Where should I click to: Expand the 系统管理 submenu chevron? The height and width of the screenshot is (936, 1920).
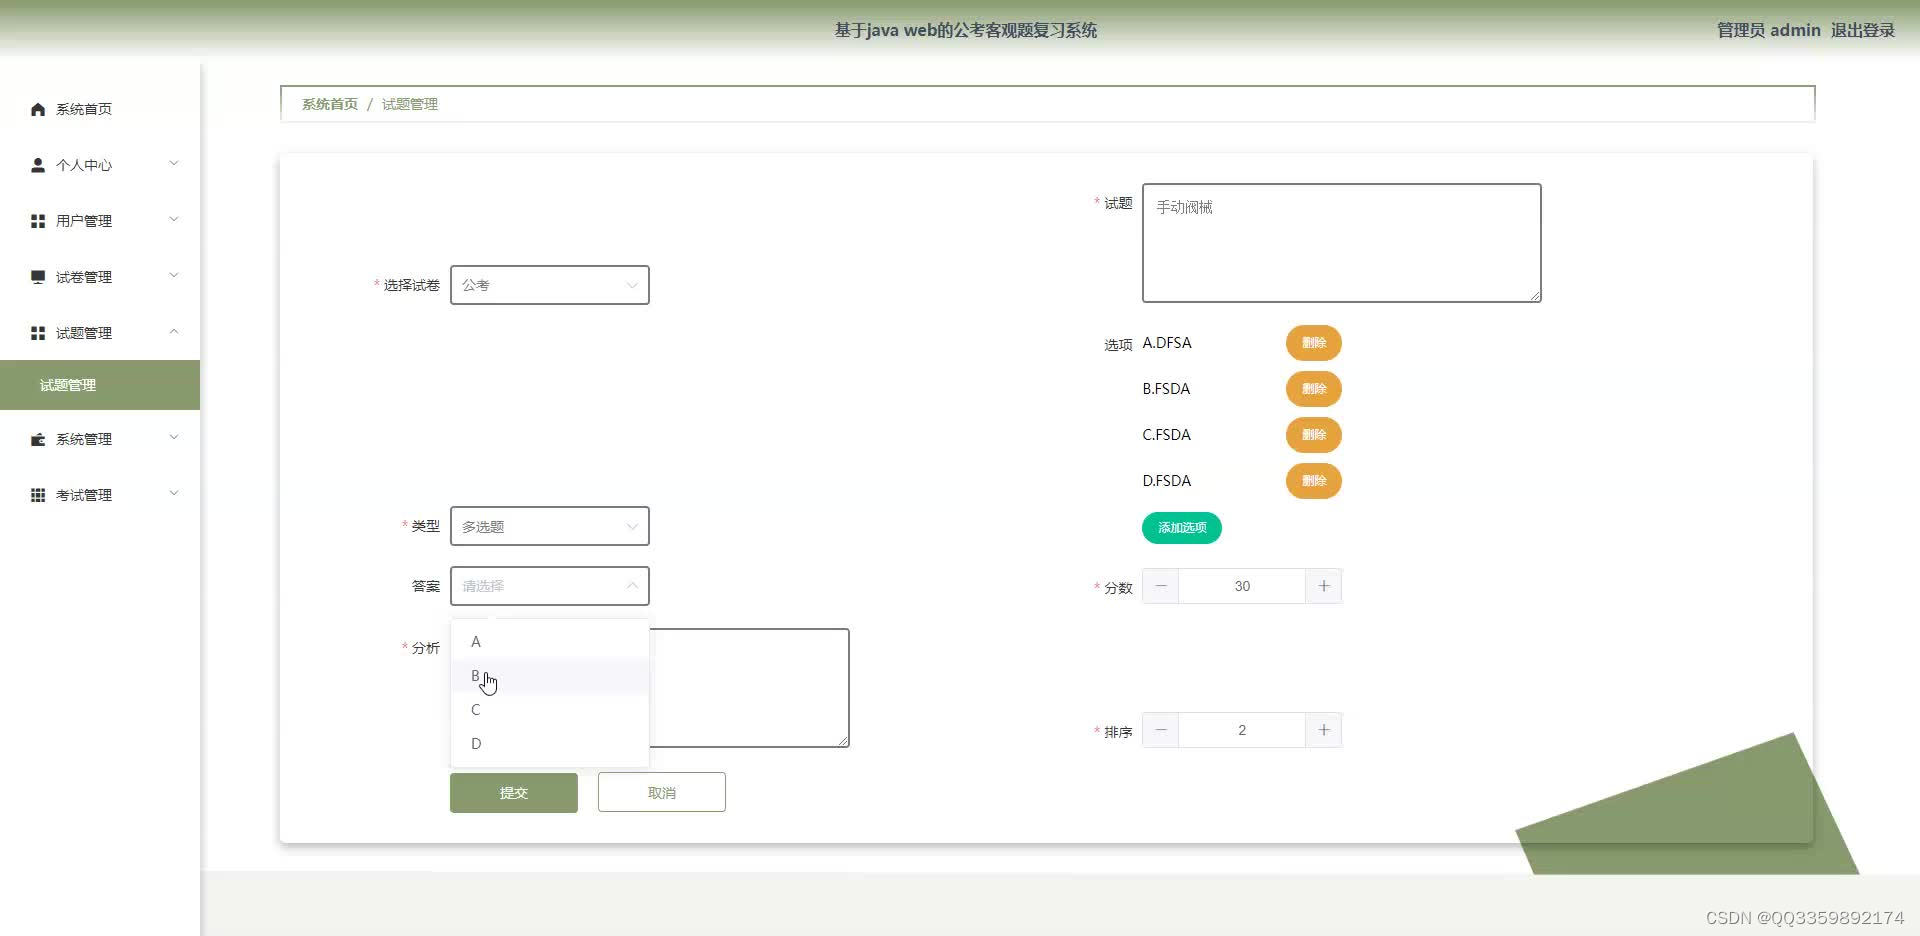point(174,438)
